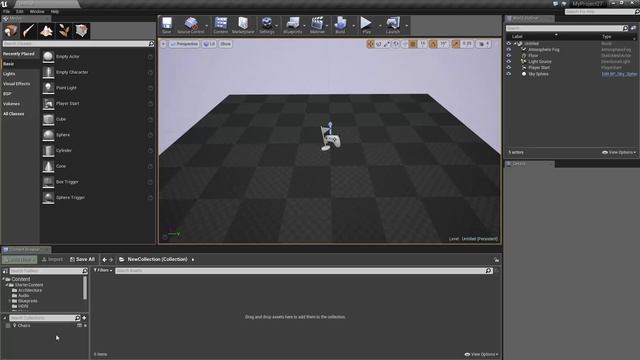Click the lock icon in Content Browser
Viewport: 640px width, 360px height.
pos(496,260)
